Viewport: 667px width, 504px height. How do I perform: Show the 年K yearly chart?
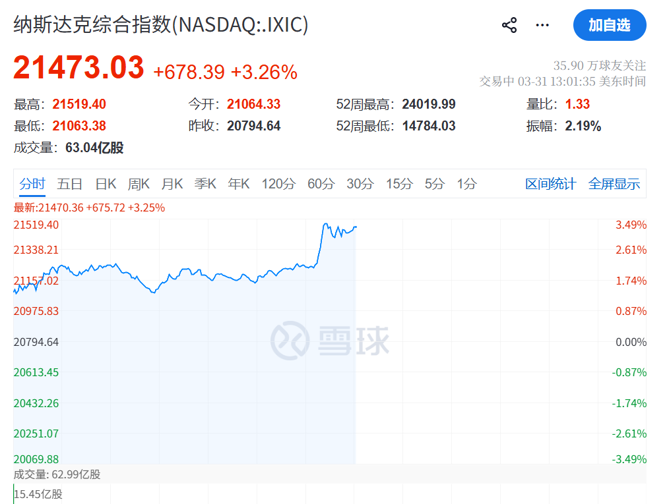pos(238,184)
